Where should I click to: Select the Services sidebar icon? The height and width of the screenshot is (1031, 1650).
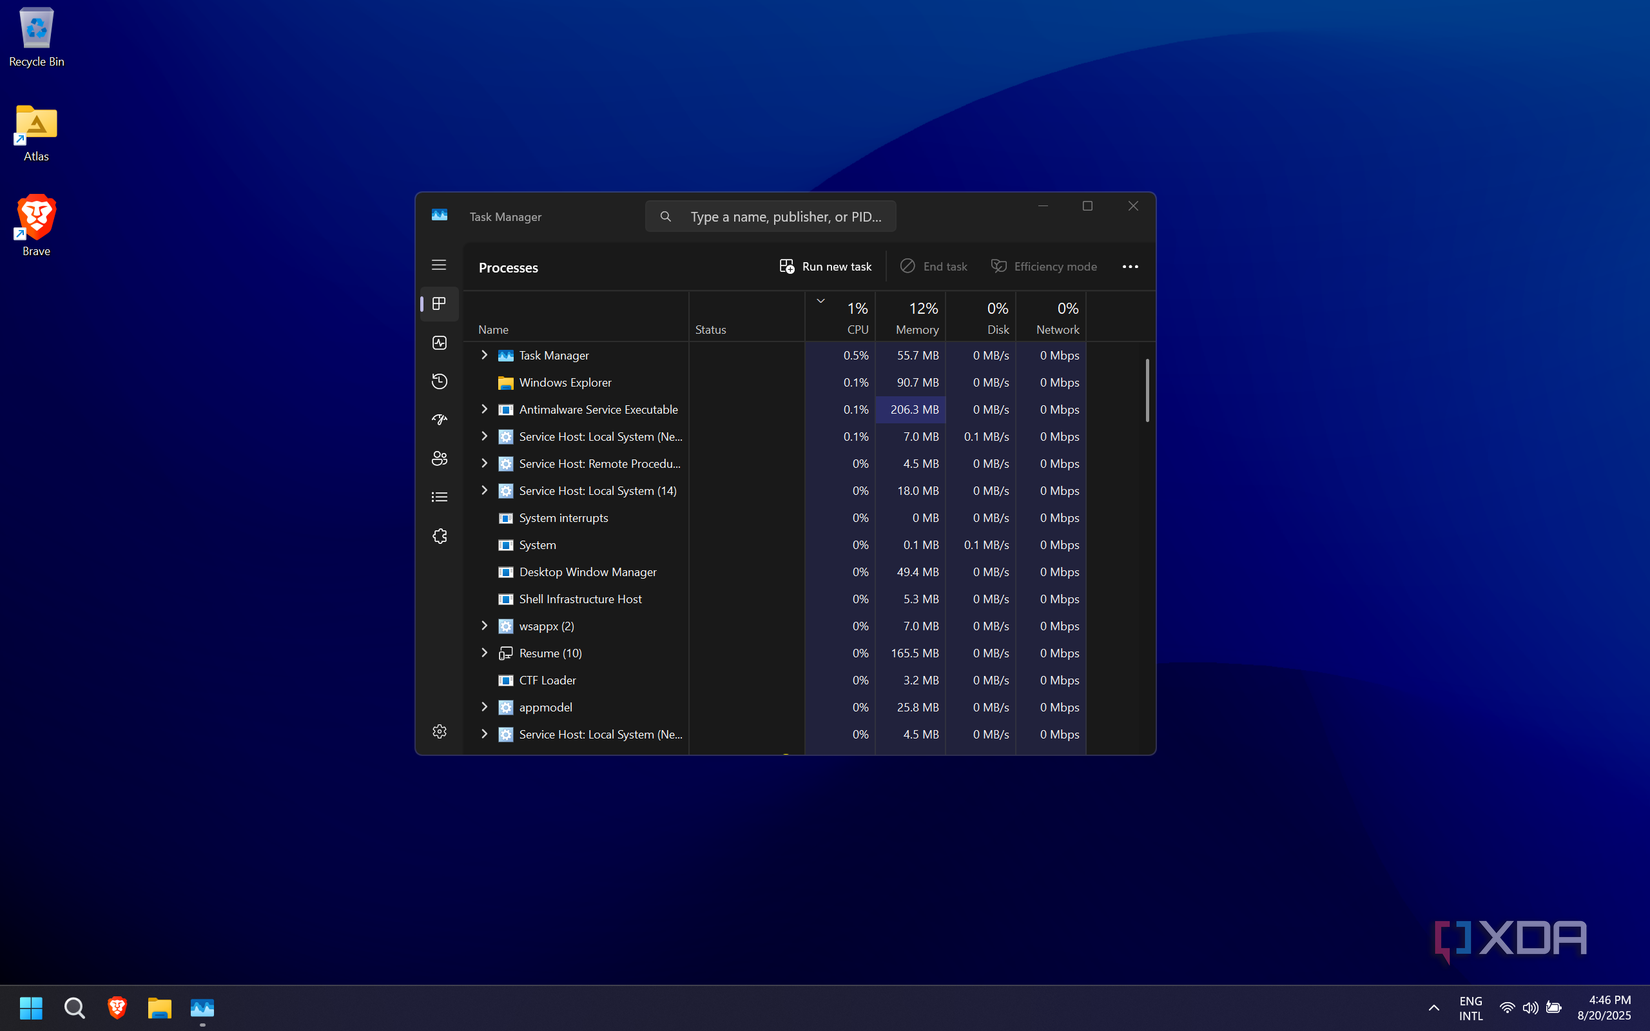[439, 535]
